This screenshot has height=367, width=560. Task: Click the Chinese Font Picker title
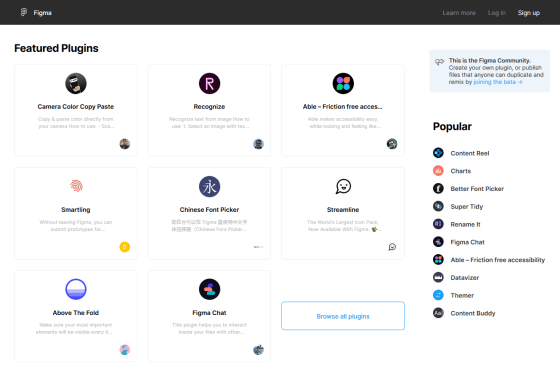click(x=209, y=210)
